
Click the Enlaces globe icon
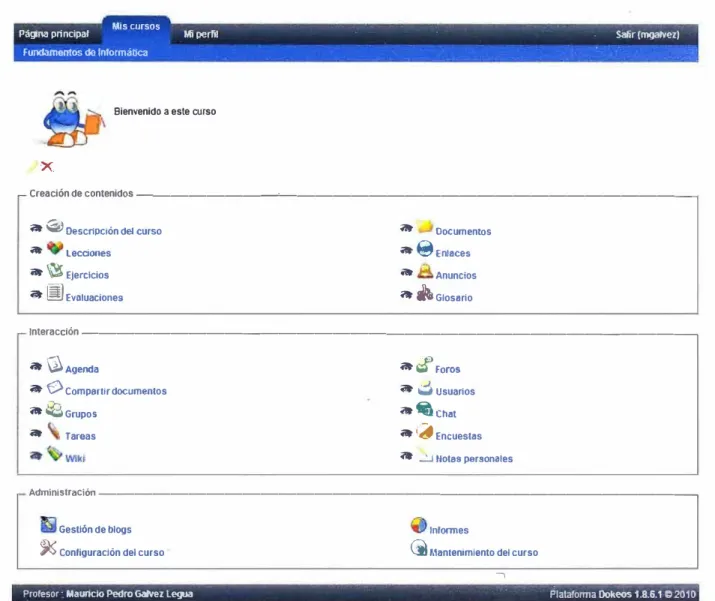click(425, 249)
